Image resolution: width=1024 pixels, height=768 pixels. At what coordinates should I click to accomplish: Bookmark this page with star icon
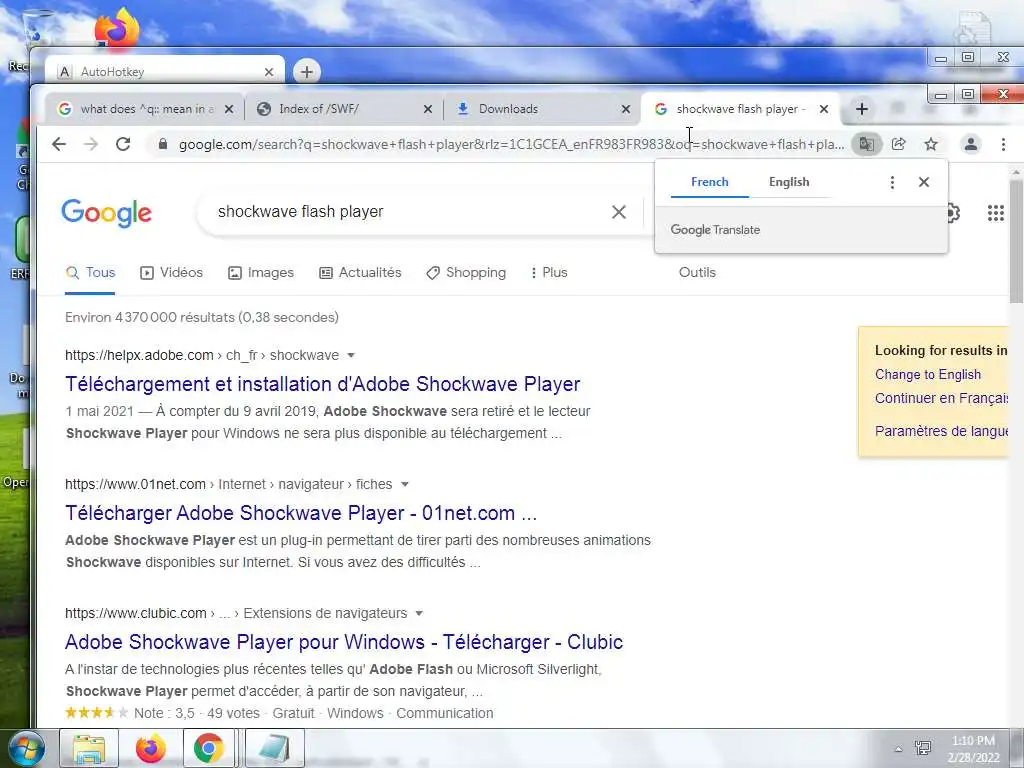tap(931, 144)
